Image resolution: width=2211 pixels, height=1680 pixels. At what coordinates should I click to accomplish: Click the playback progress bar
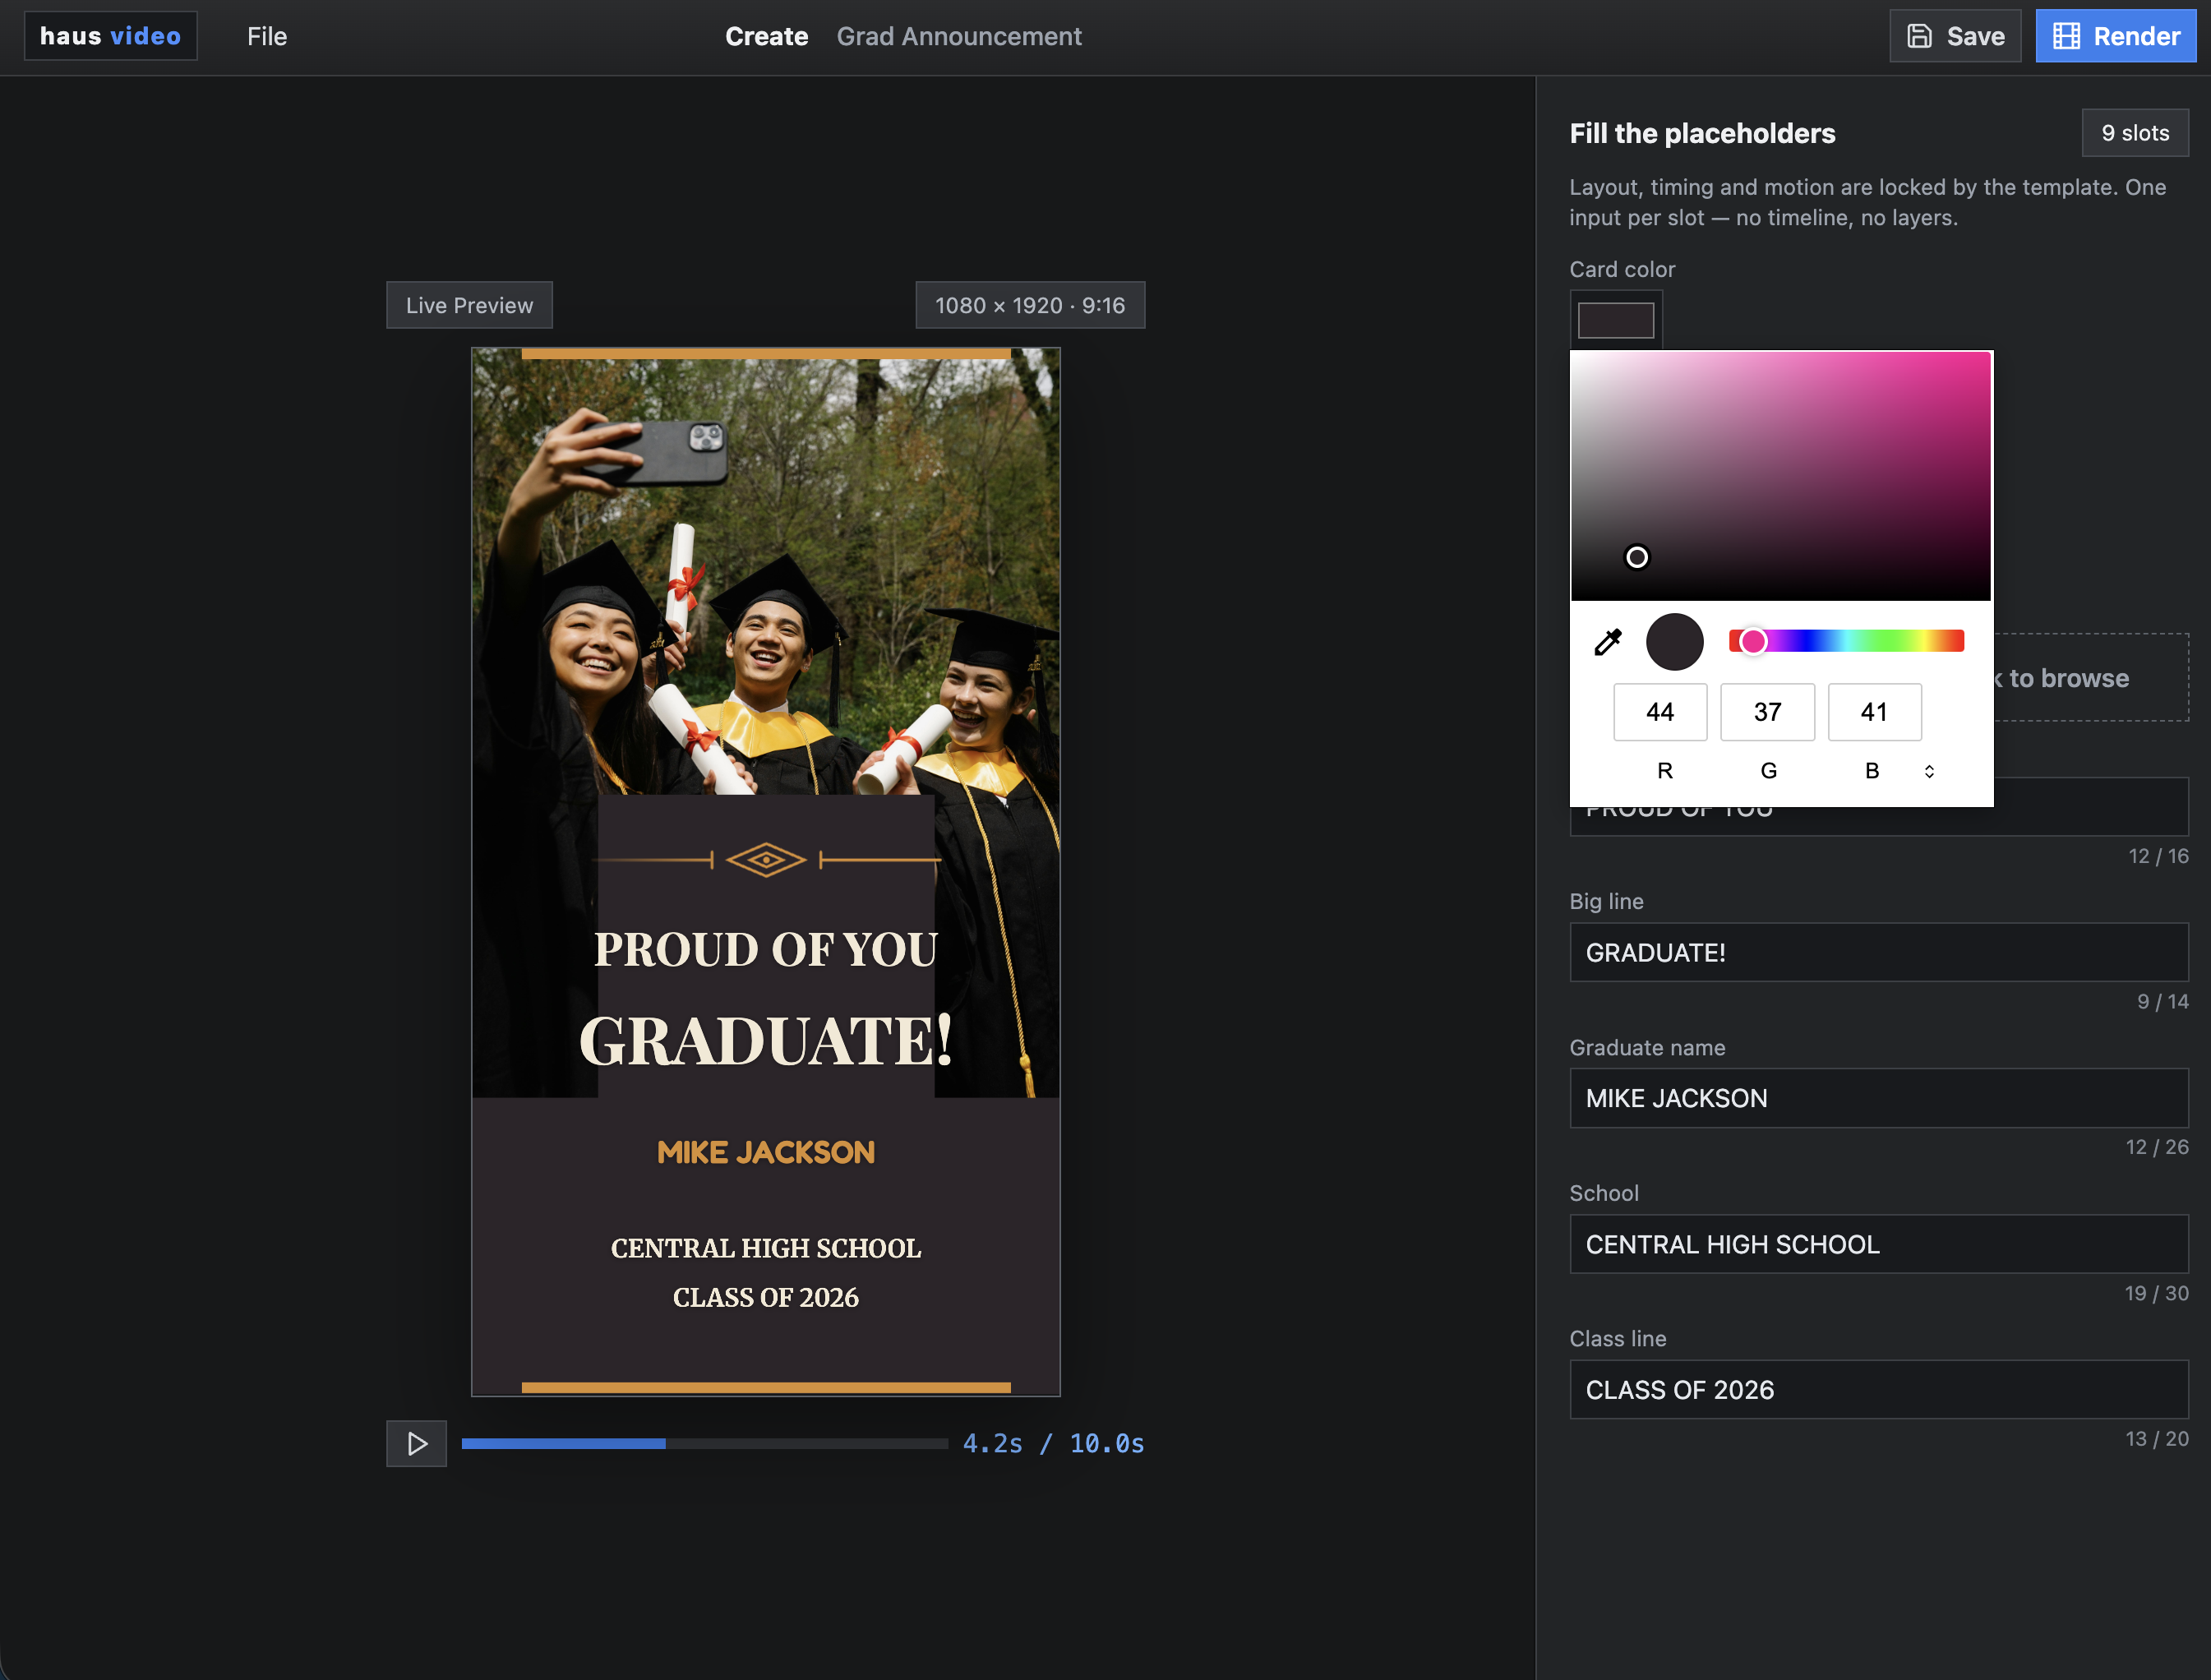coord(704,1443)
